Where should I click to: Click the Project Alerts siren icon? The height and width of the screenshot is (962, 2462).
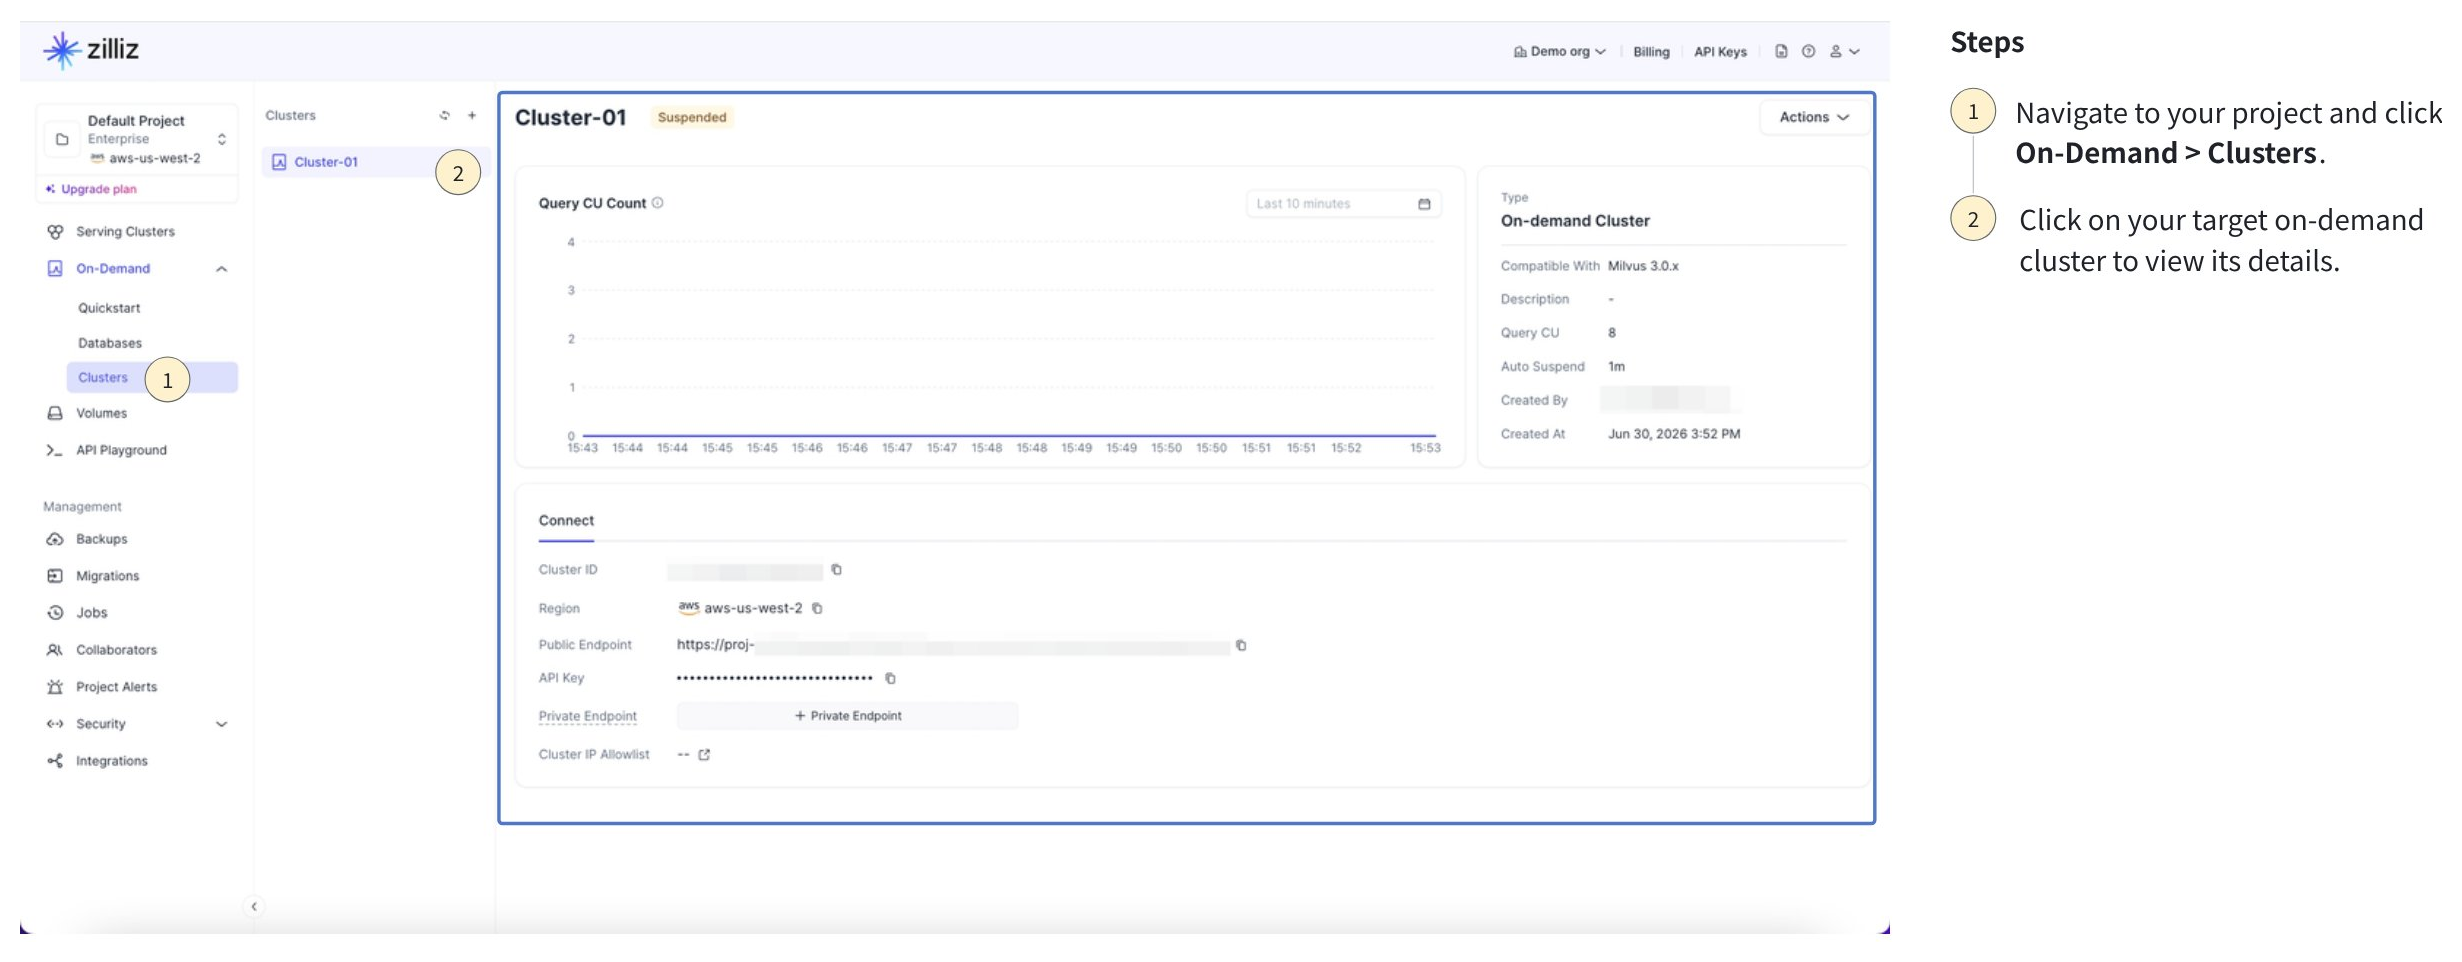pyautogui.click(x=55, y=687)
